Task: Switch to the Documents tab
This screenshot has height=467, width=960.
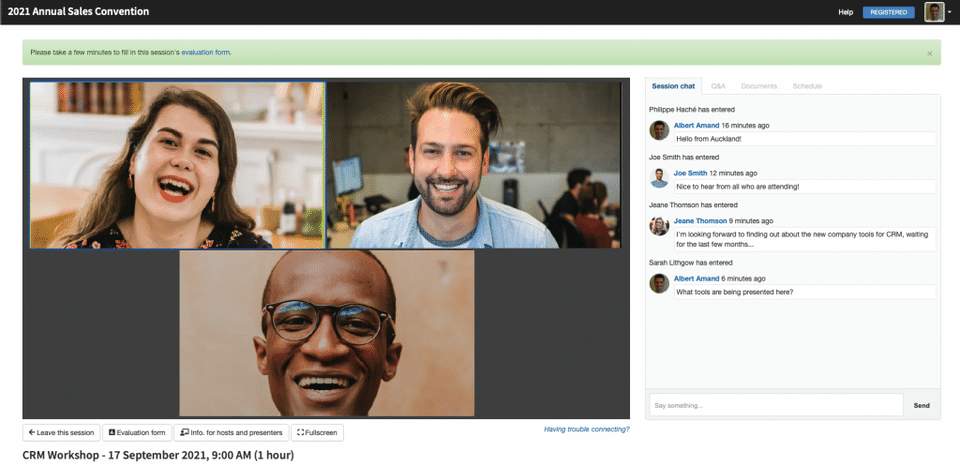Action: click(x=759, y=86)
